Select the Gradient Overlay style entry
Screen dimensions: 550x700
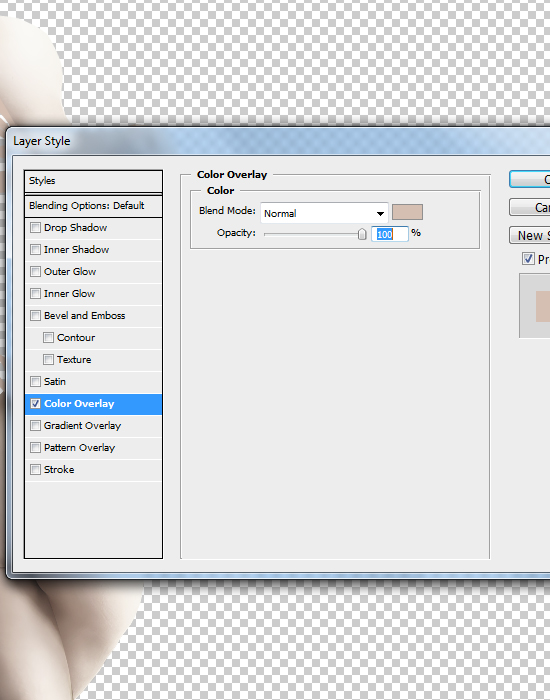[x=83, y=425]
